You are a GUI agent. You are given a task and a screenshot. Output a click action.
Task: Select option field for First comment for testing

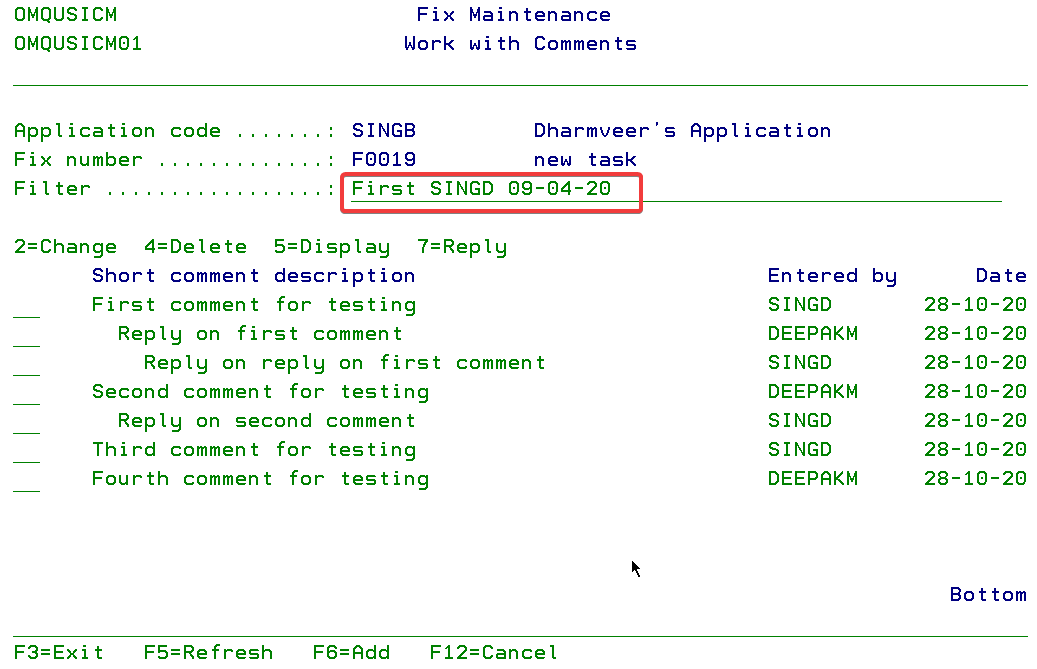click(27, 307)
